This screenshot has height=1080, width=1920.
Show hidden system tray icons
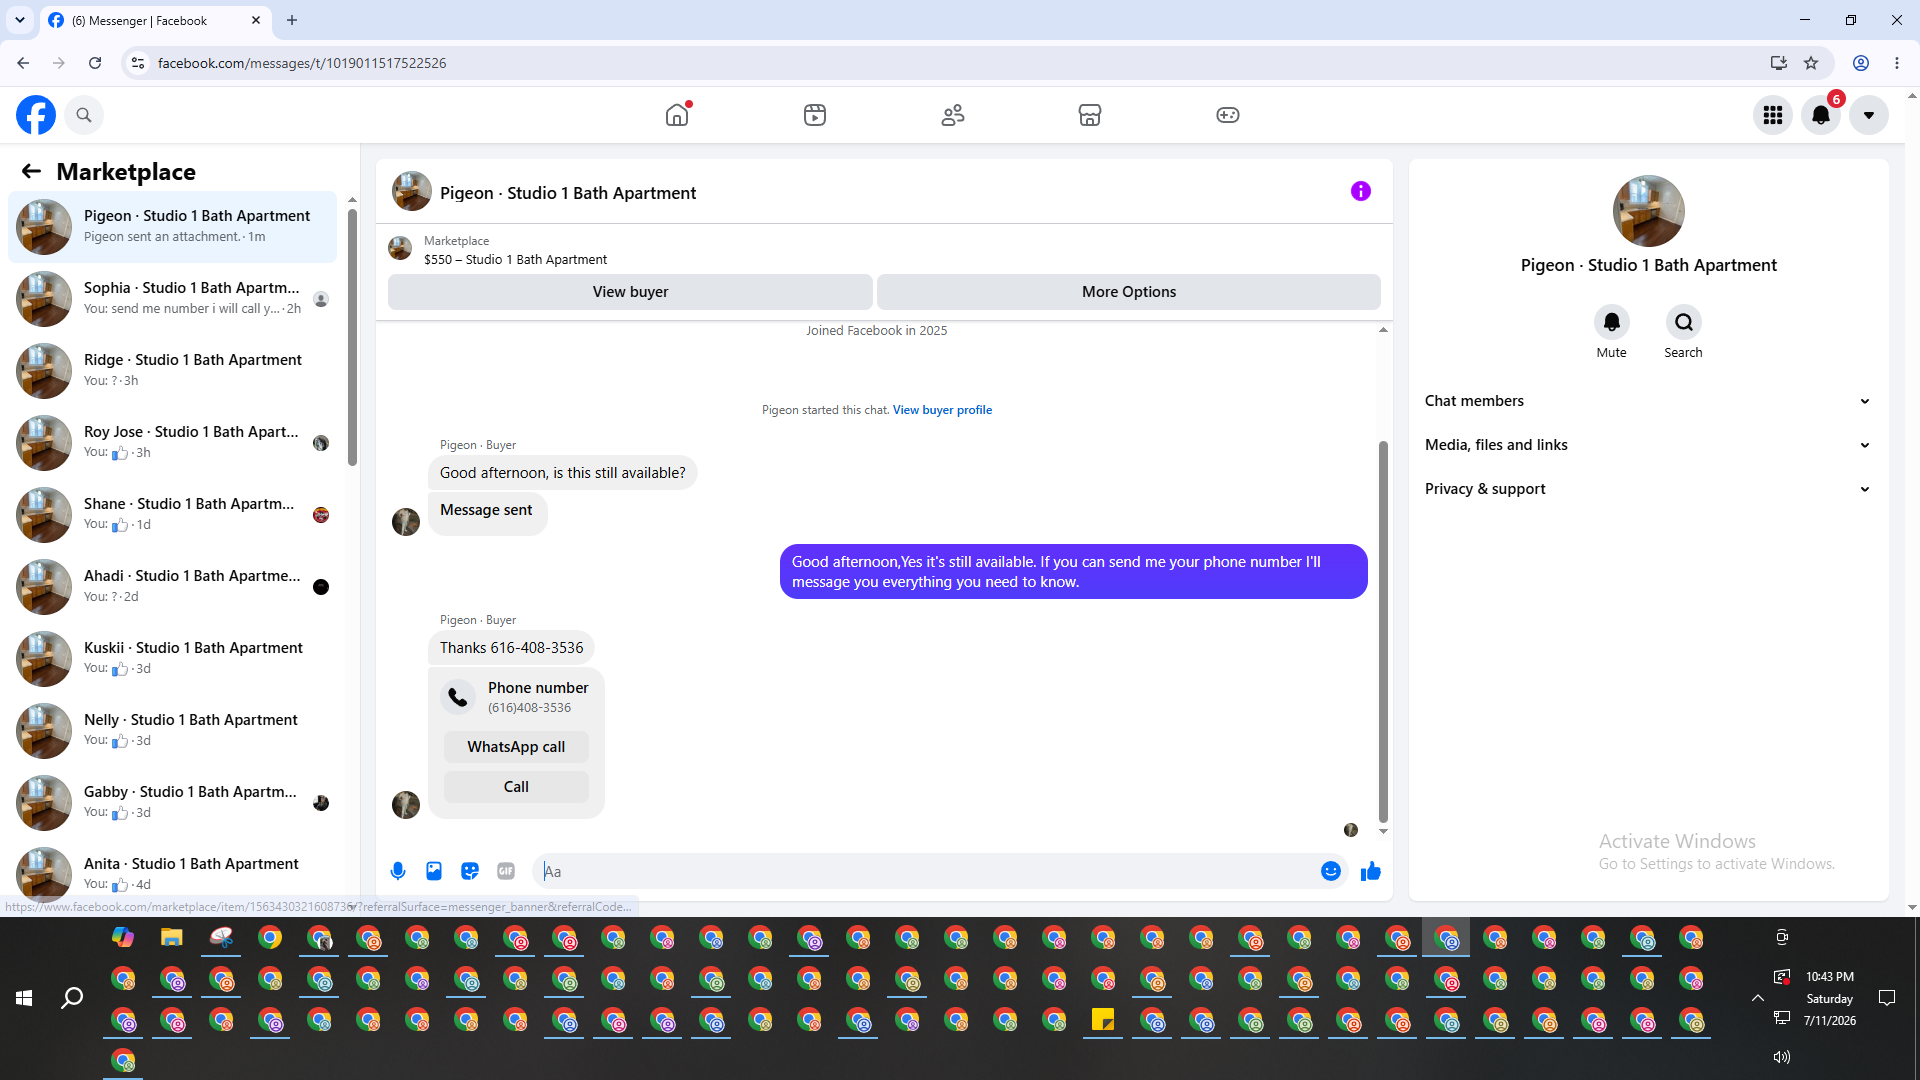(1757, 998)
